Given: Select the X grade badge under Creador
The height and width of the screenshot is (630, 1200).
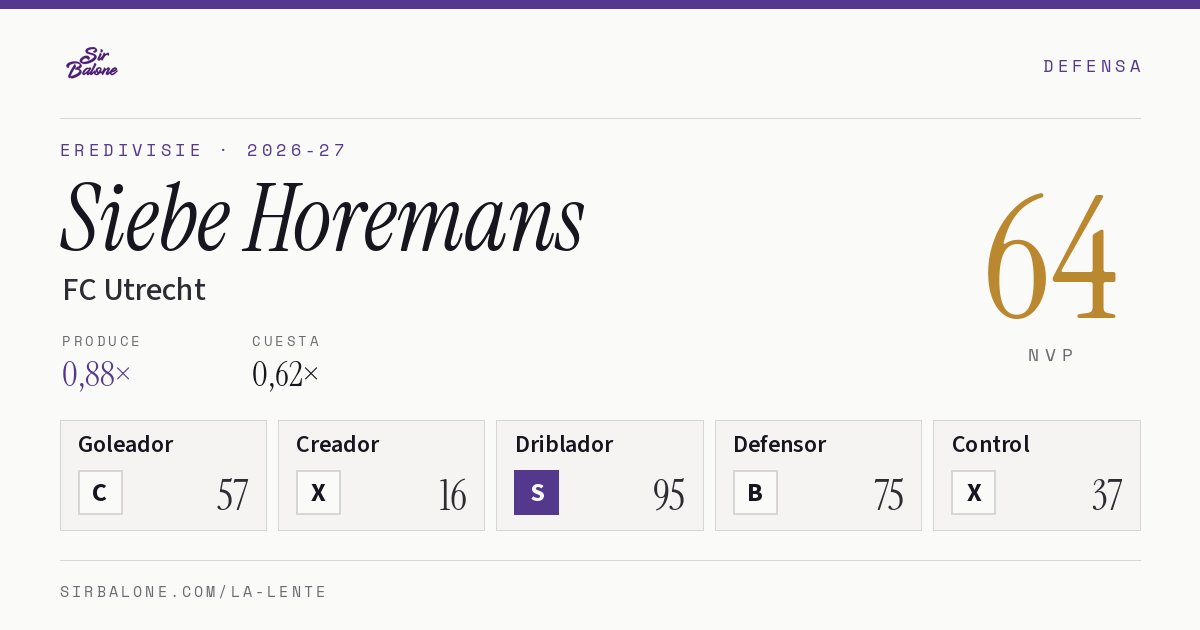Looking at the screenshot, I should point(318,492).
